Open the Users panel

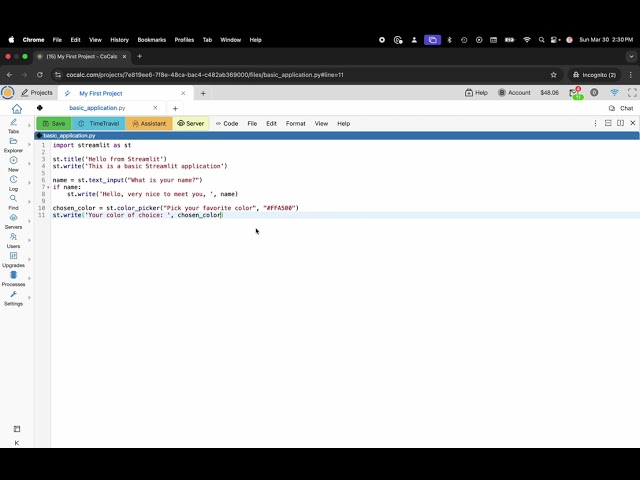tap(13, 241)
